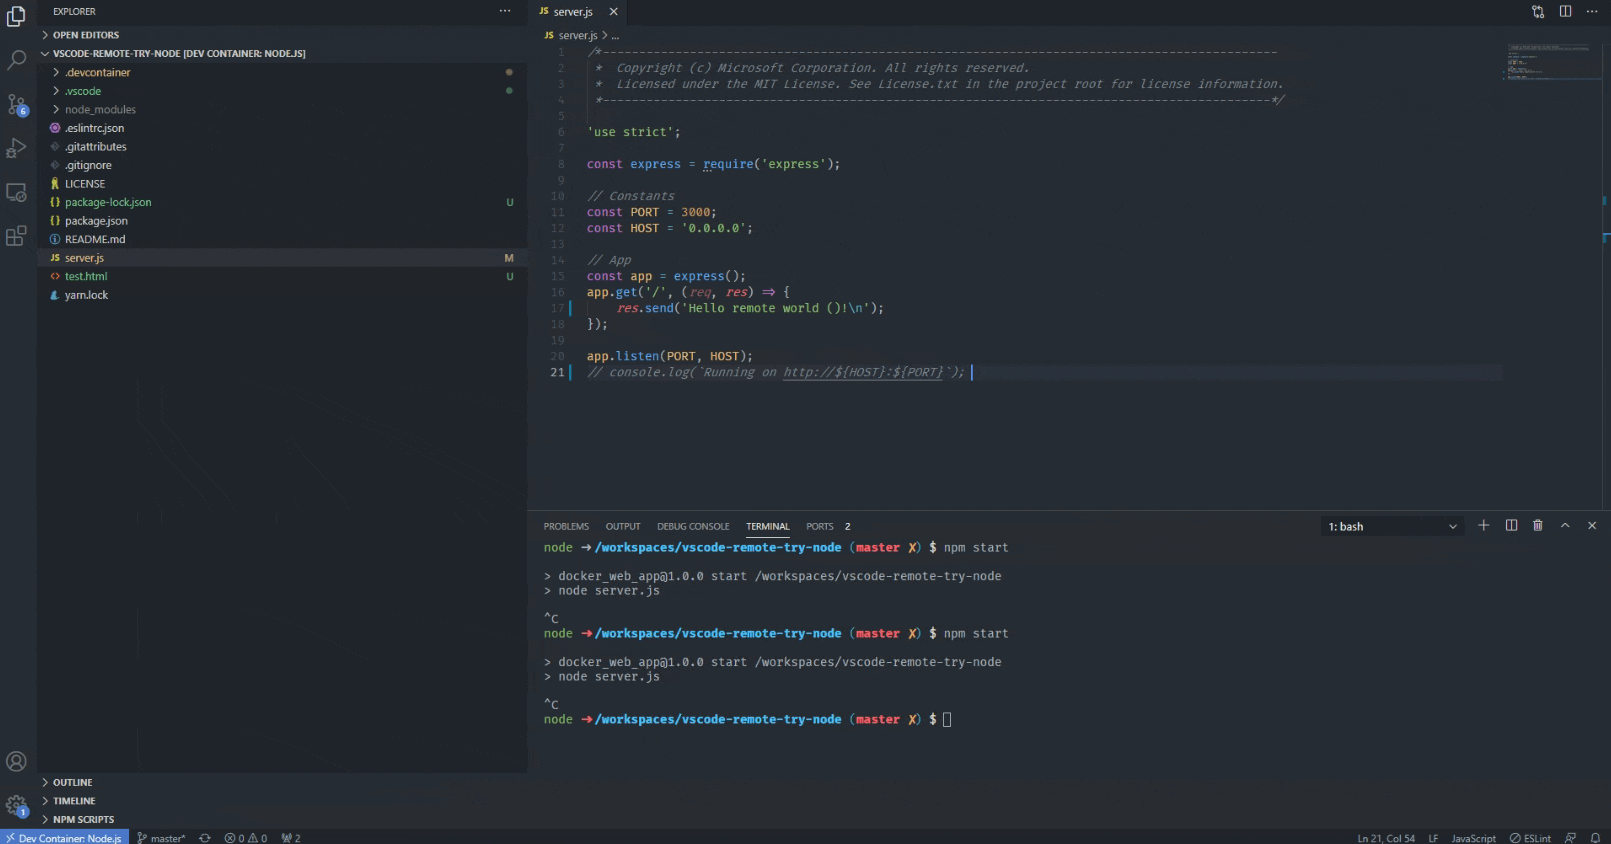
Task: Open the Dev Container: Node.js remote menu
Action: pos(64,838)
